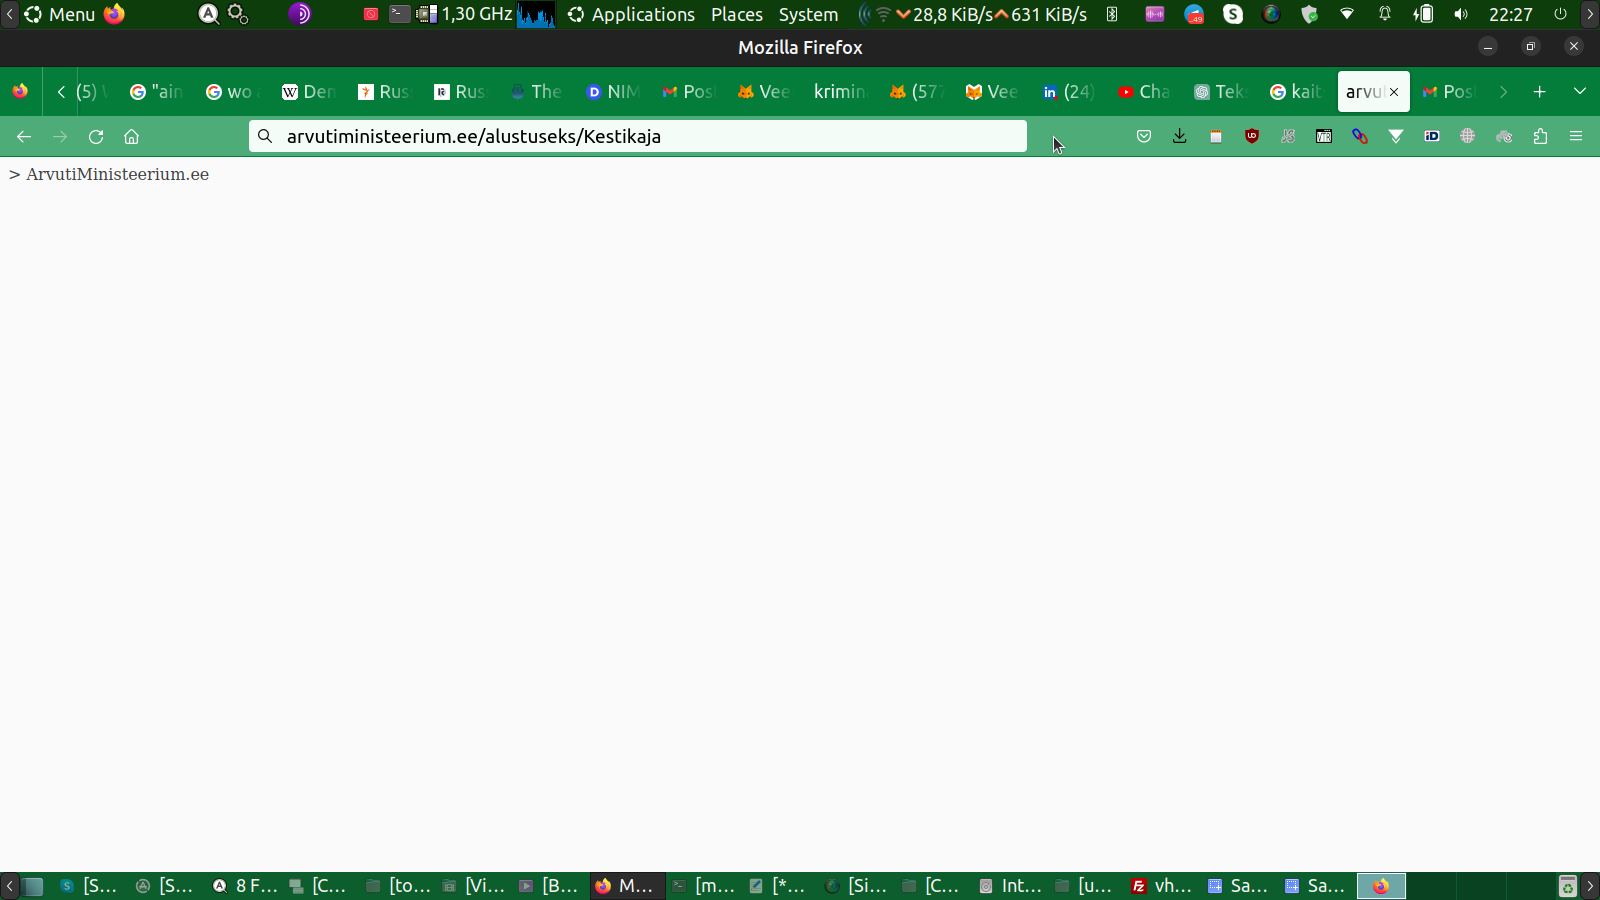The height and width of the screenshot is (900, 1600).
Task: Click the CPU frequency monitor 1,30 GHz
Action: pyautogui.click(x=465, y=14)
